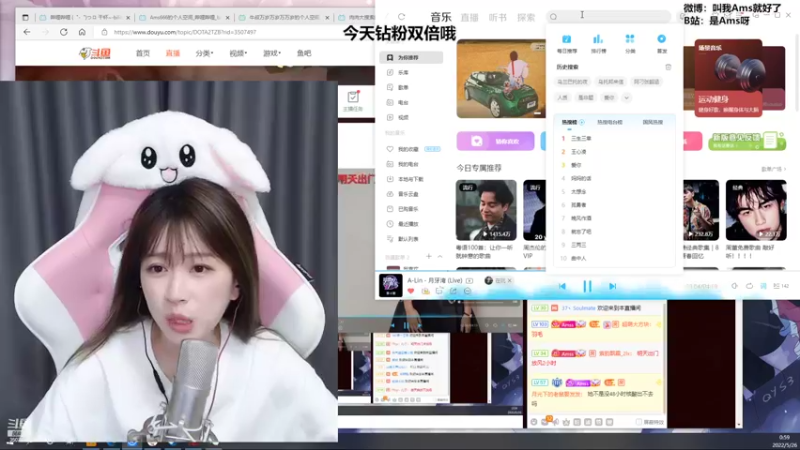Open the 粤语100首 playlist thumbnail
The height and width of the screenshot is (450, 800).
pyautogui.click(x=486, y=210)
